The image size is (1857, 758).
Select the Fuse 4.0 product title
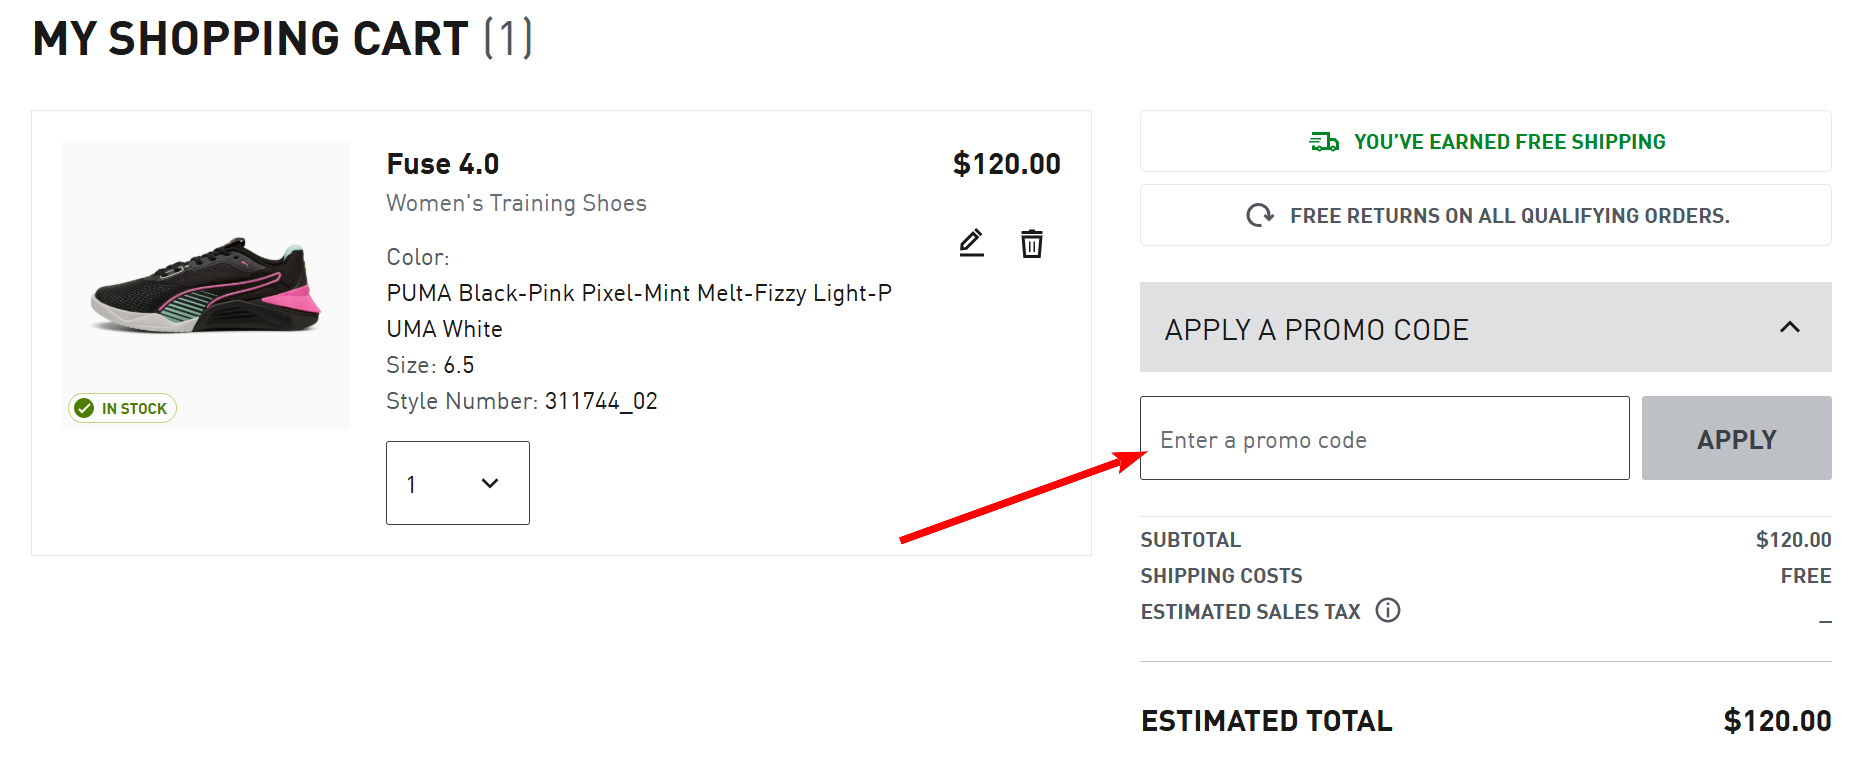442,163
